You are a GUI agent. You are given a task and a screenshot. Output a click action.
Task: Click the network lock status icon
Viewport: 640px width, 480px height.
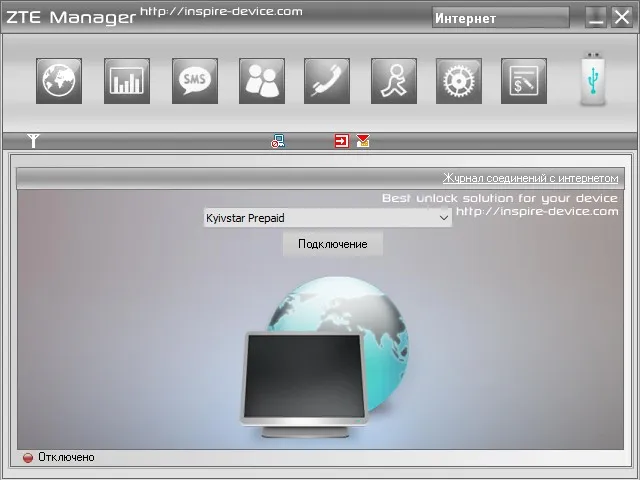coord(278,141)
